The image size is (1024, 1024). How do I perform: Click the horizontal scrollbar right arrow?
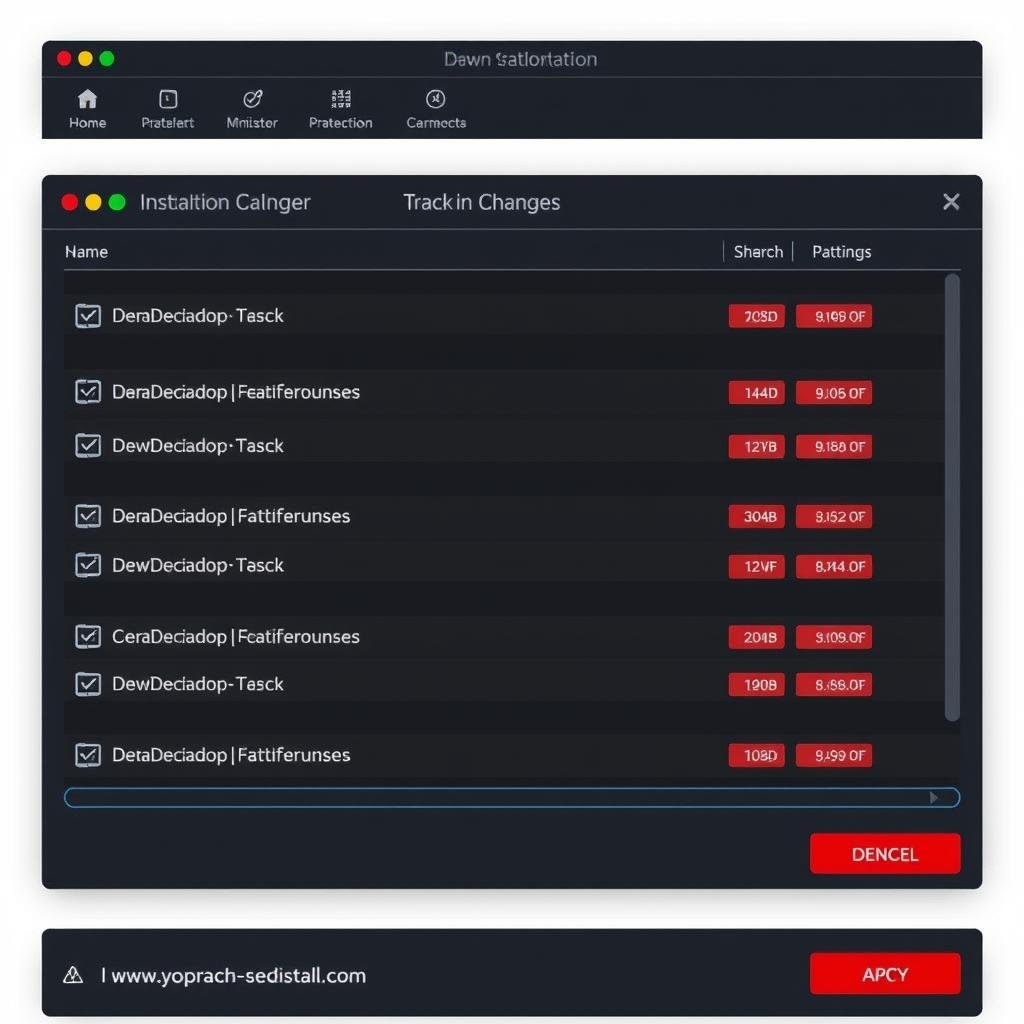coord(935,797)
